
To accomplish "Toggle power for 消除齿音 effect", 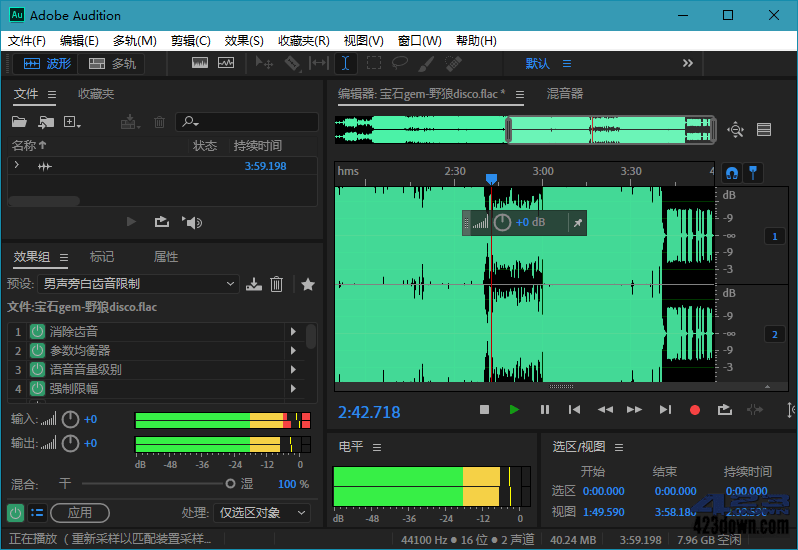I will point(37,331).
